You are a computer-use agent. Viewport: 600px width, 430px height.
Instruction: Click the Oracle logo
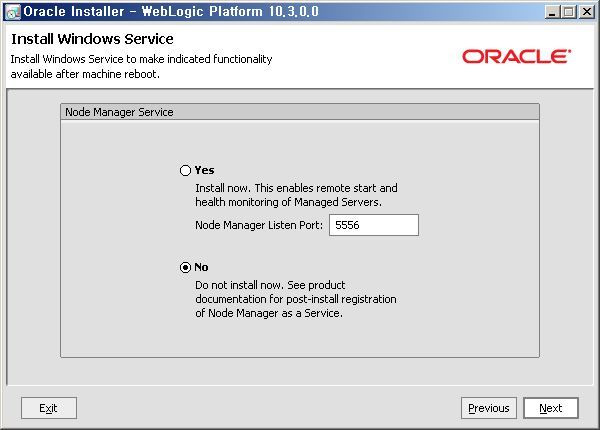(x=517, y=56)
